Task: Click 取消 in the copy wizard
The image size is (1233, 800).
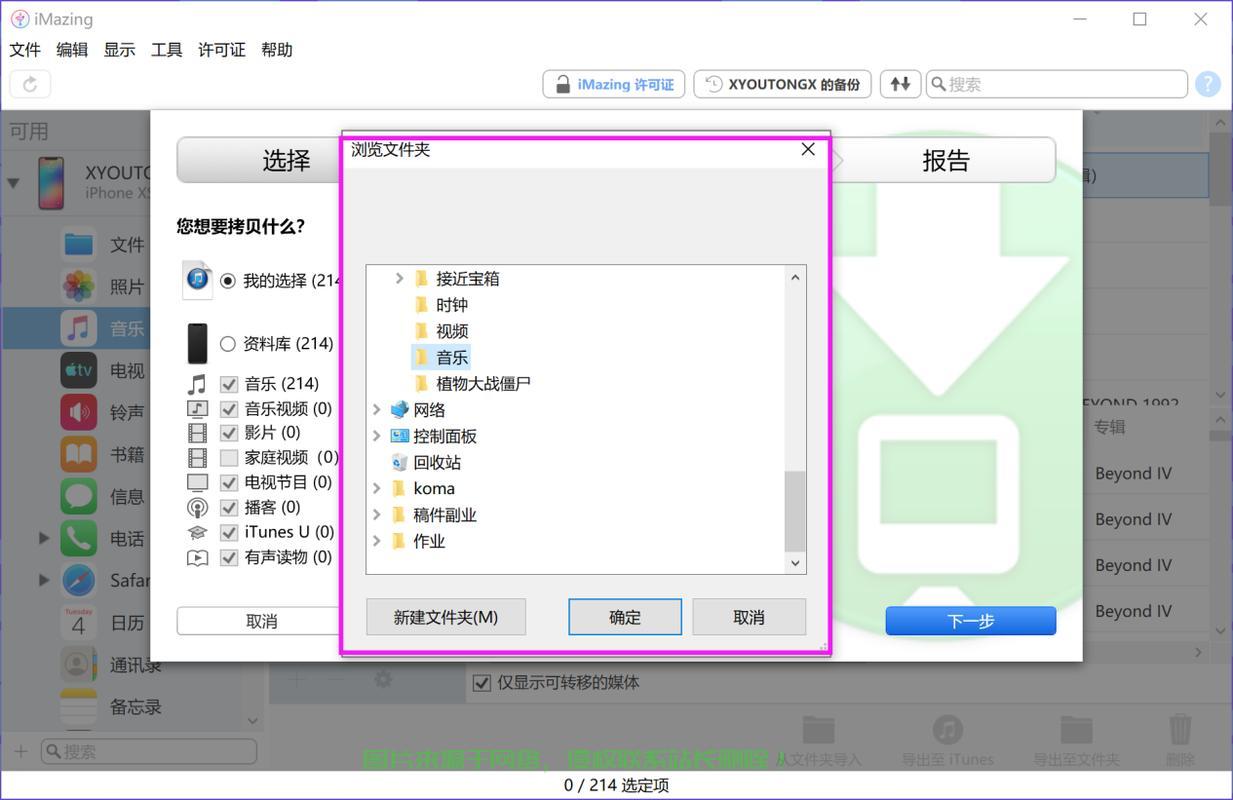Action: 261,621
